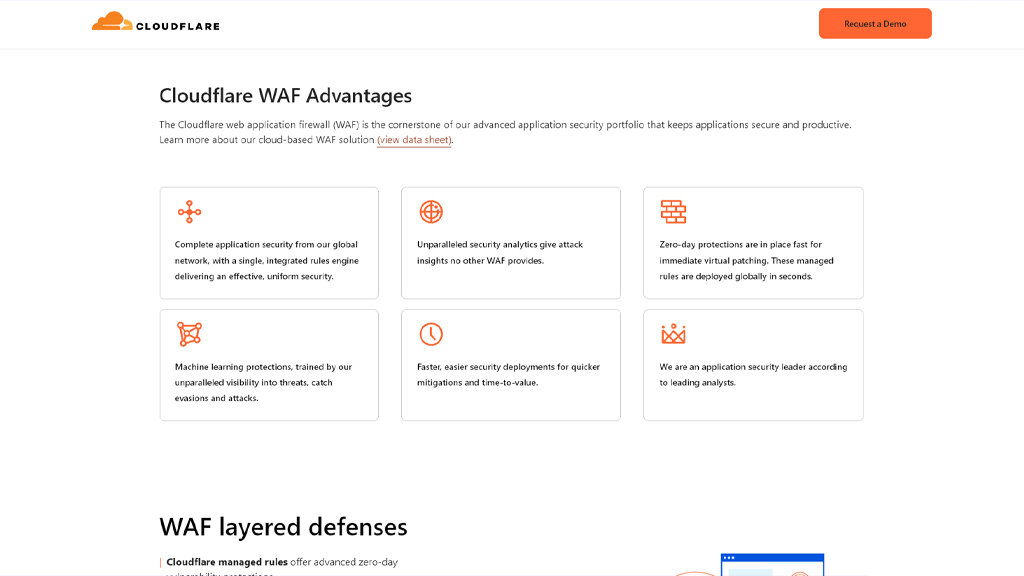Screen dimensions: 1024x576
Task: Click the bold 'Cloudflare managed rules' text
Action: pyautogui.click(x=227, y=562)
